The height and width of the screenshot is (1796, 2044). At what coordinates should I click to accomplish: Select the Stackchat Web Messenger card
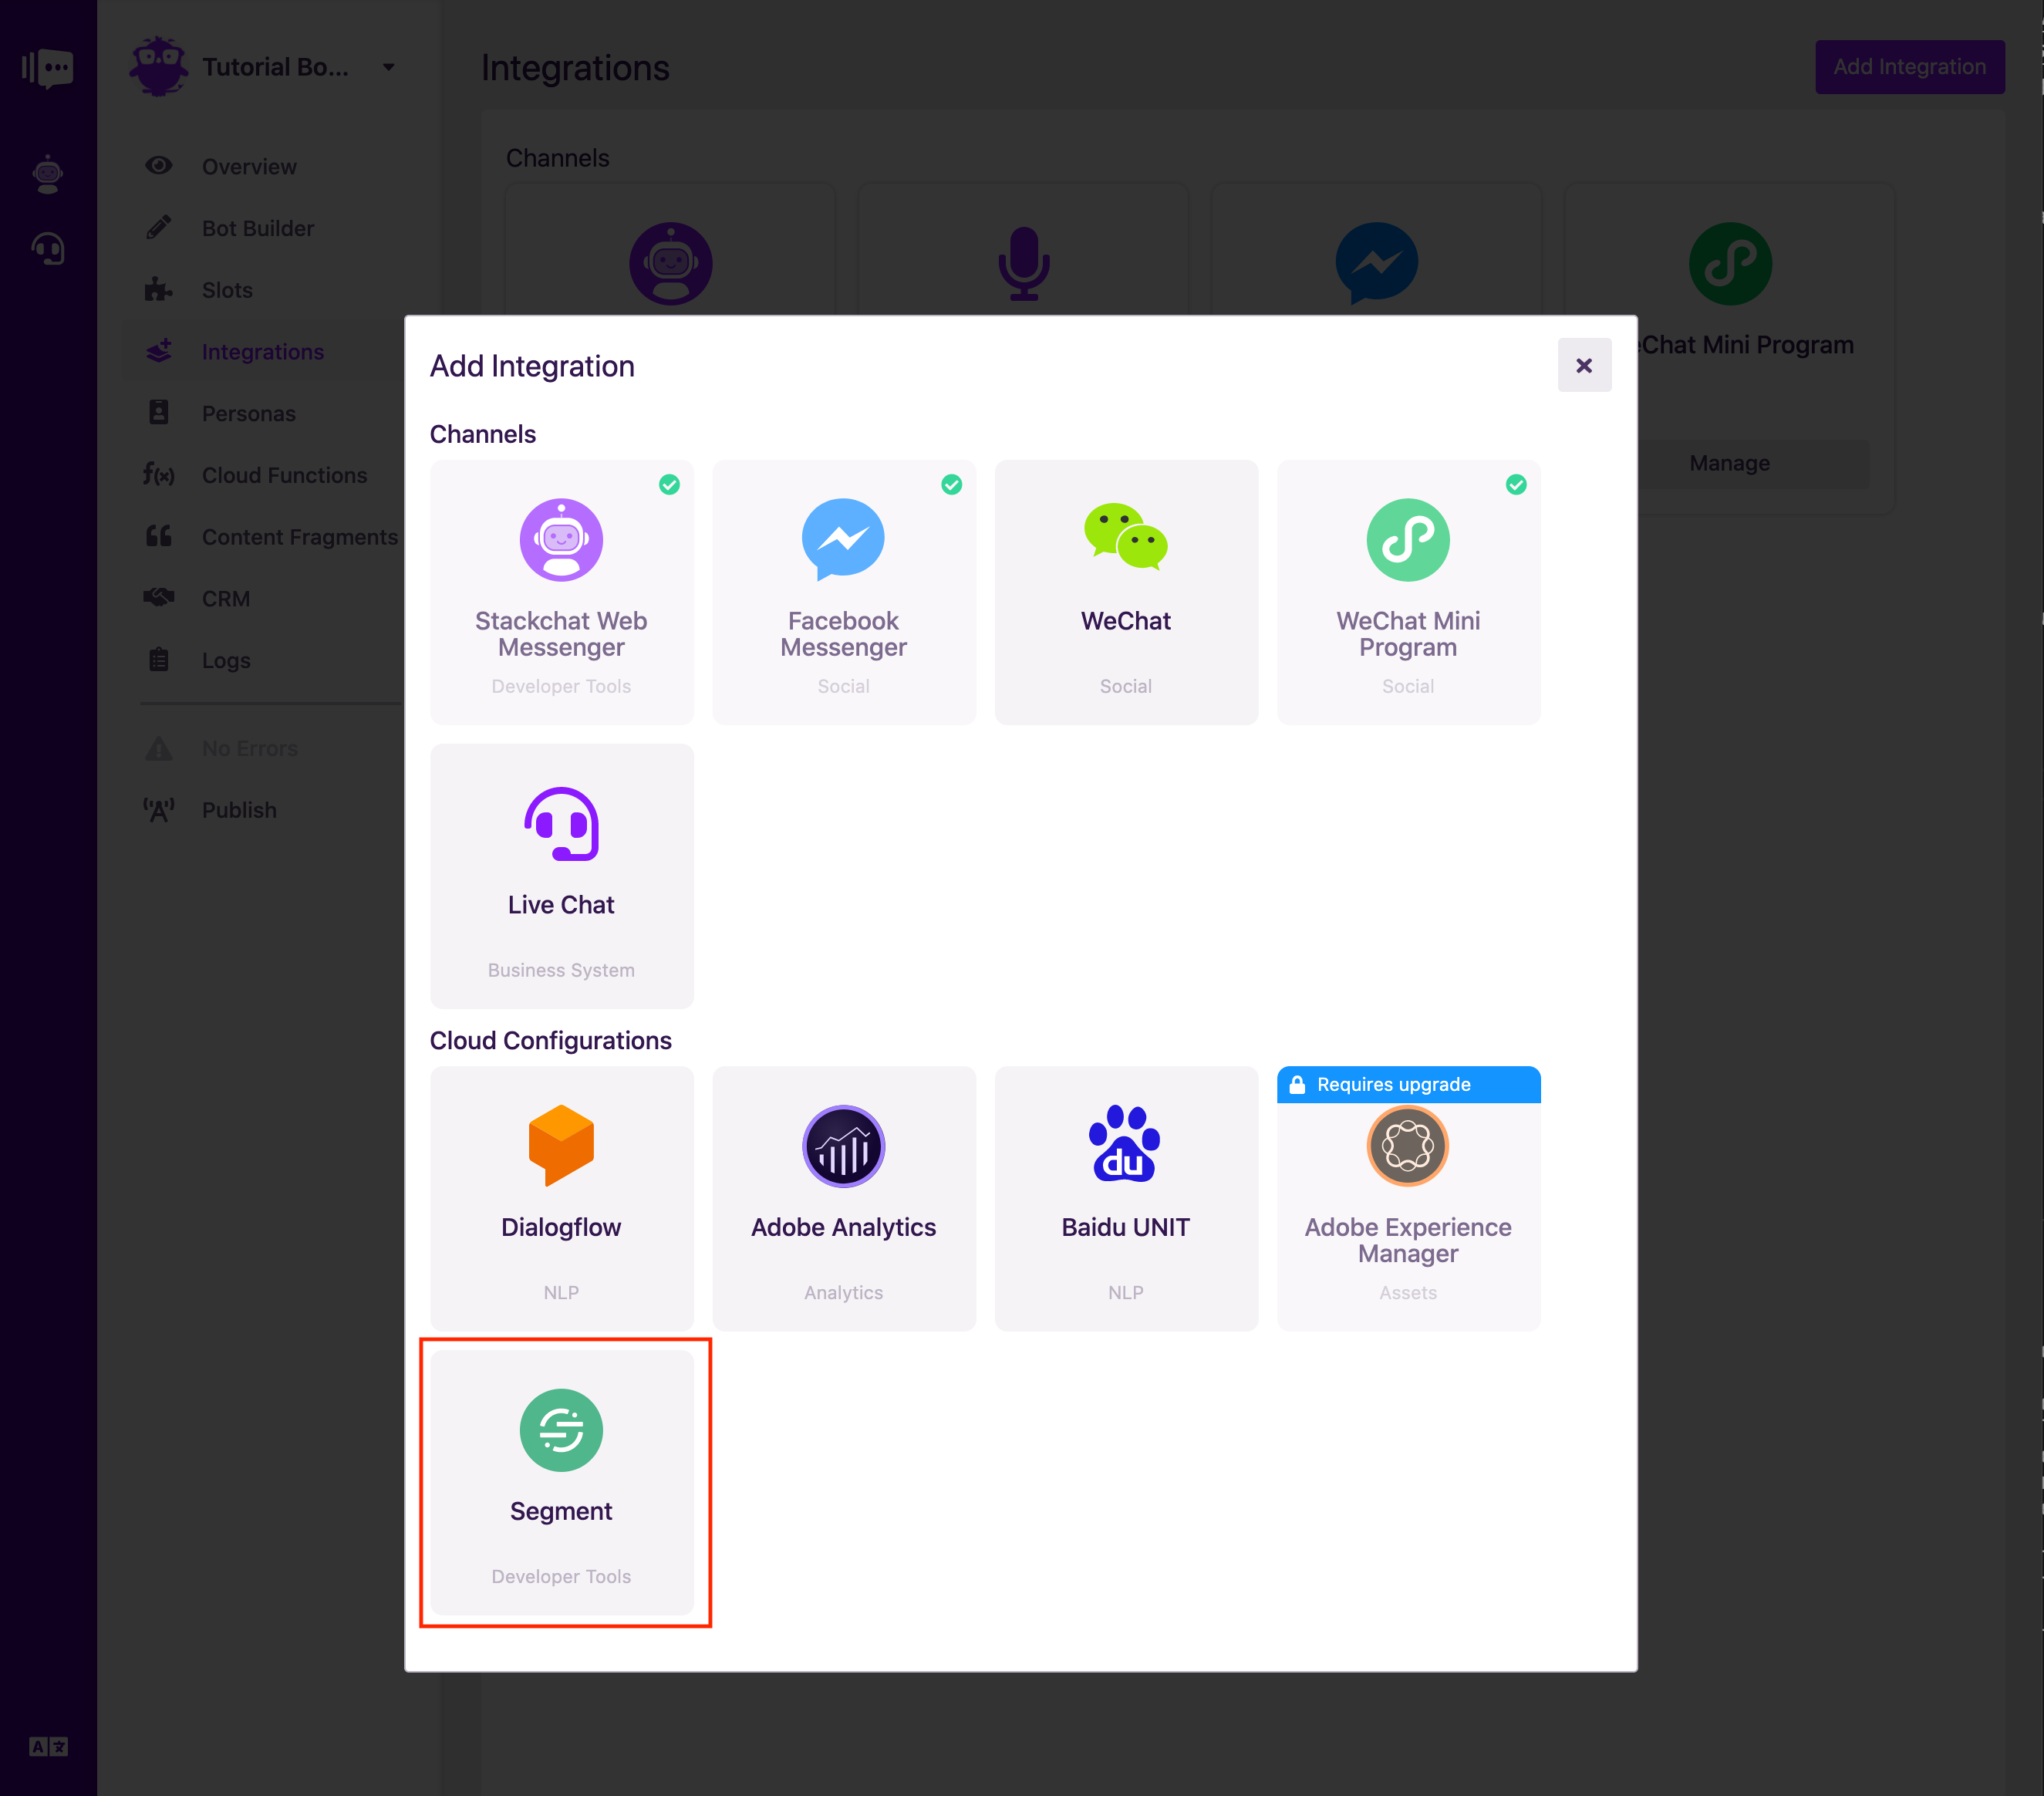point(561,592)
